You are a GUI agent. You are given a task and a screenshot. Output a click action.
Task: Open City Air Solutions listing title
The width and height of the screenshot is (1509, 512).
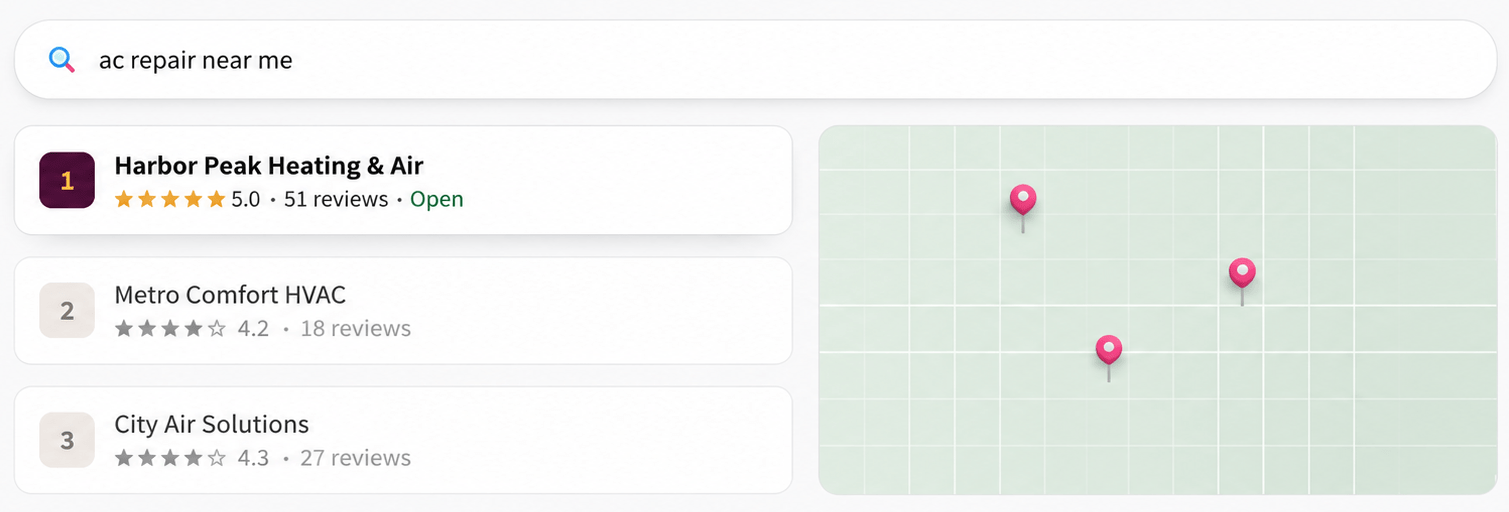[212, 424]
